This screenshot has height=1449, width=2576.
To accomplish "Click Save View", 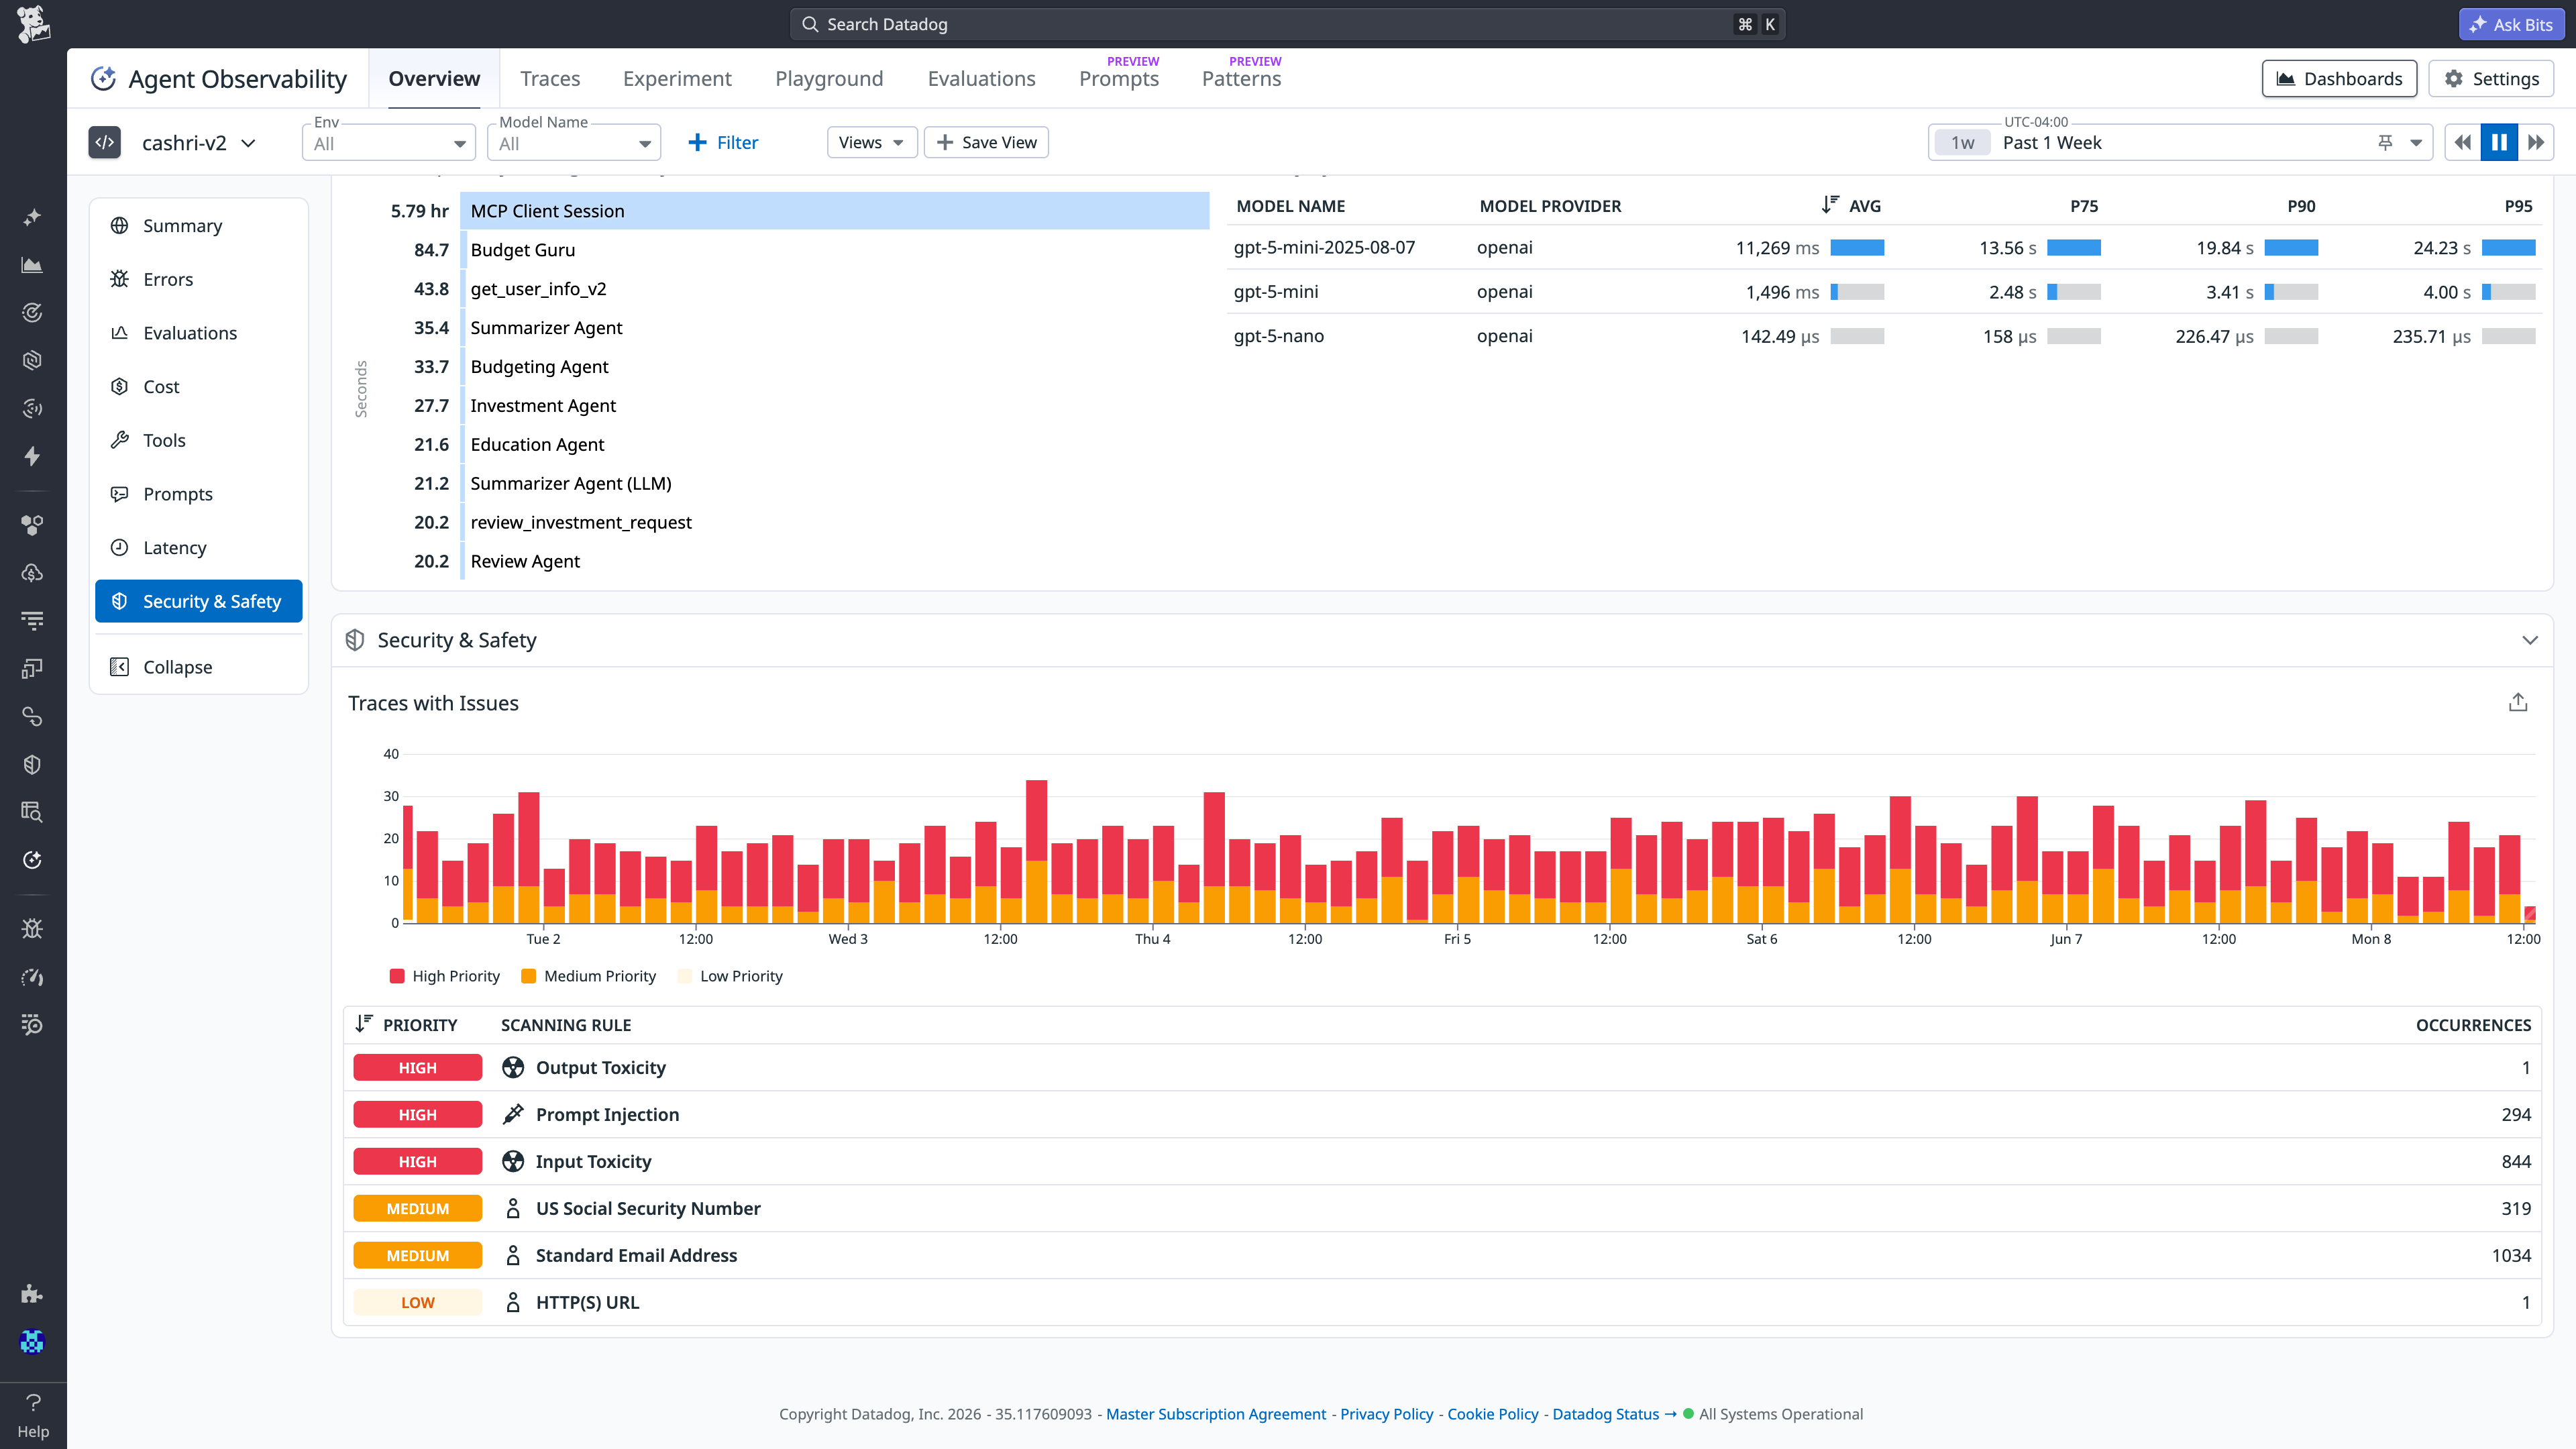I will (x=987, y=142).
